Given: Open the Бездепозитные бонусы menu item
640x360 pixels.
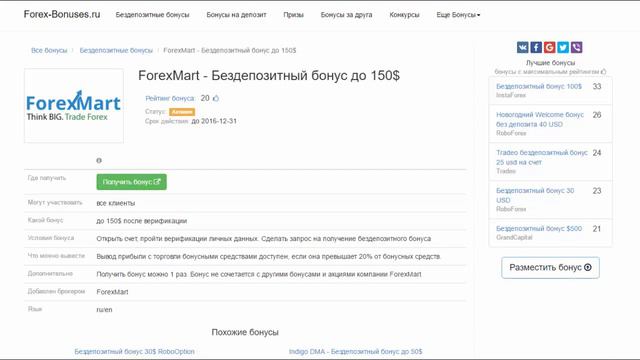Looking at the screenshot, I should (x=152, y=15).
